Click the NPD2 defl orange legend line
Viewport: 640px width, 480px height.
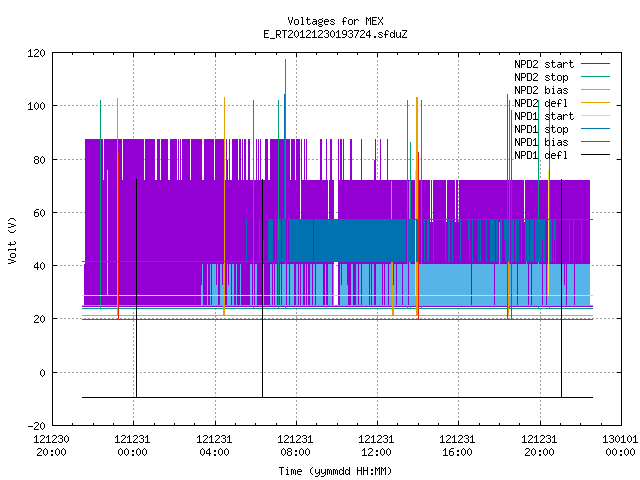[x=595, y=103]
